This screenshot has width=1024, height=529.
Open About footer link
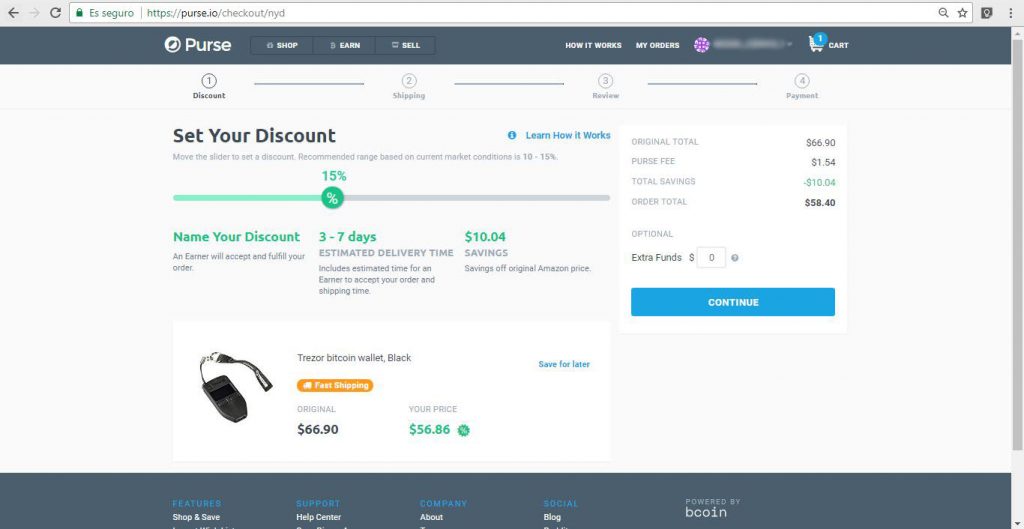431,517
